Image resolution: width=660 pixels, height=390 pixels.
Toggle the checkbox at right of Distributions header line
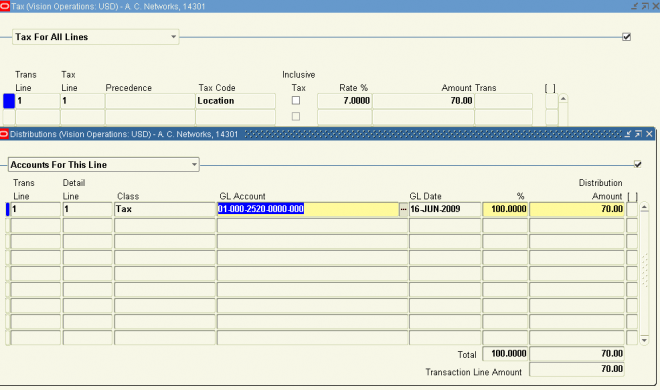click(638, 164)
